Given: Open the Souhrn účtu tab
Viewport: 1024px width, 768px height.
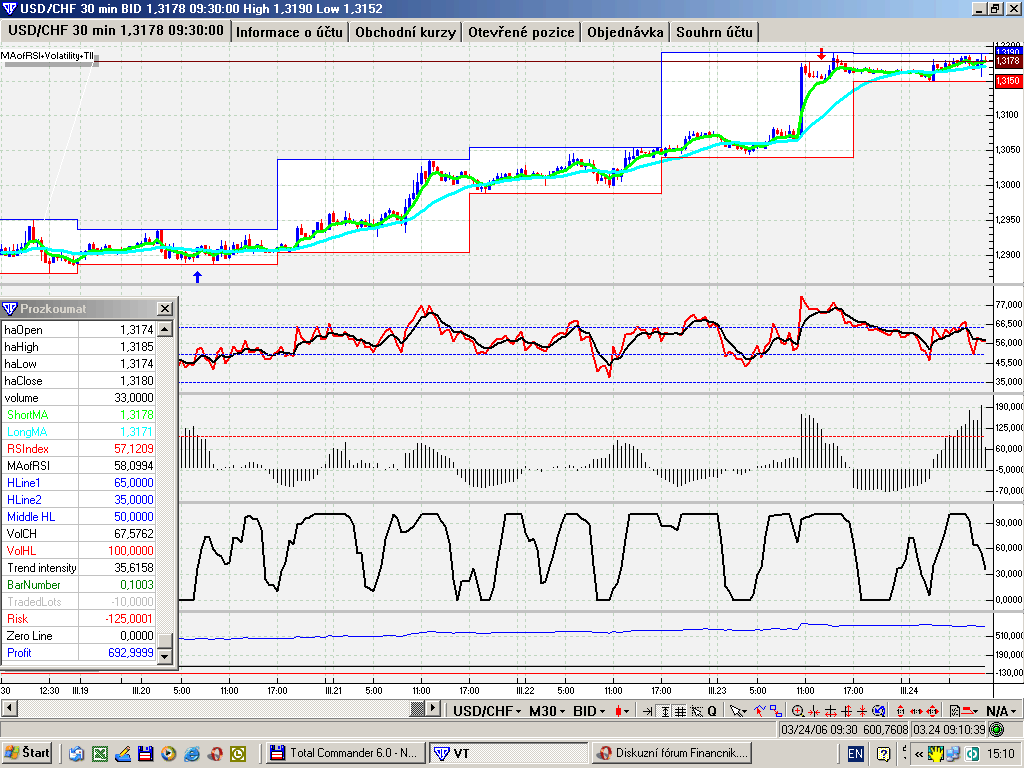Looking at the screenshot, I should tap(714, 32).
